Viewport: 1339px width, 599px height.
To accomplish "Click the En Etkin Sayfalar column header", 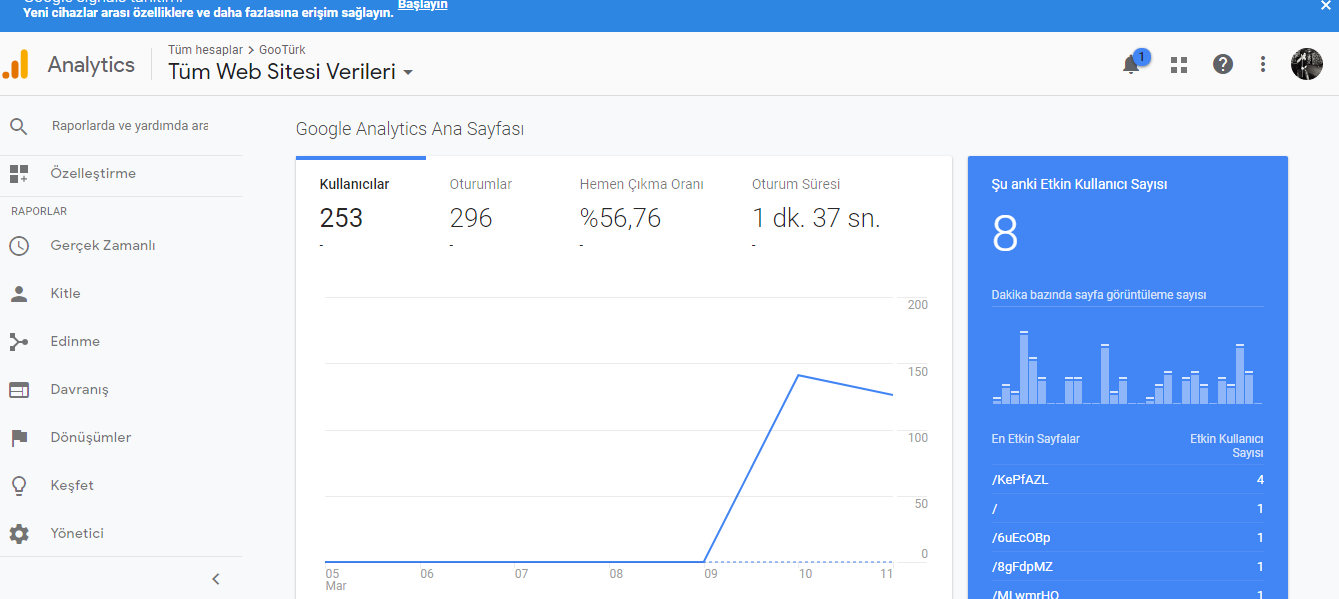I will coord(1035,439).
